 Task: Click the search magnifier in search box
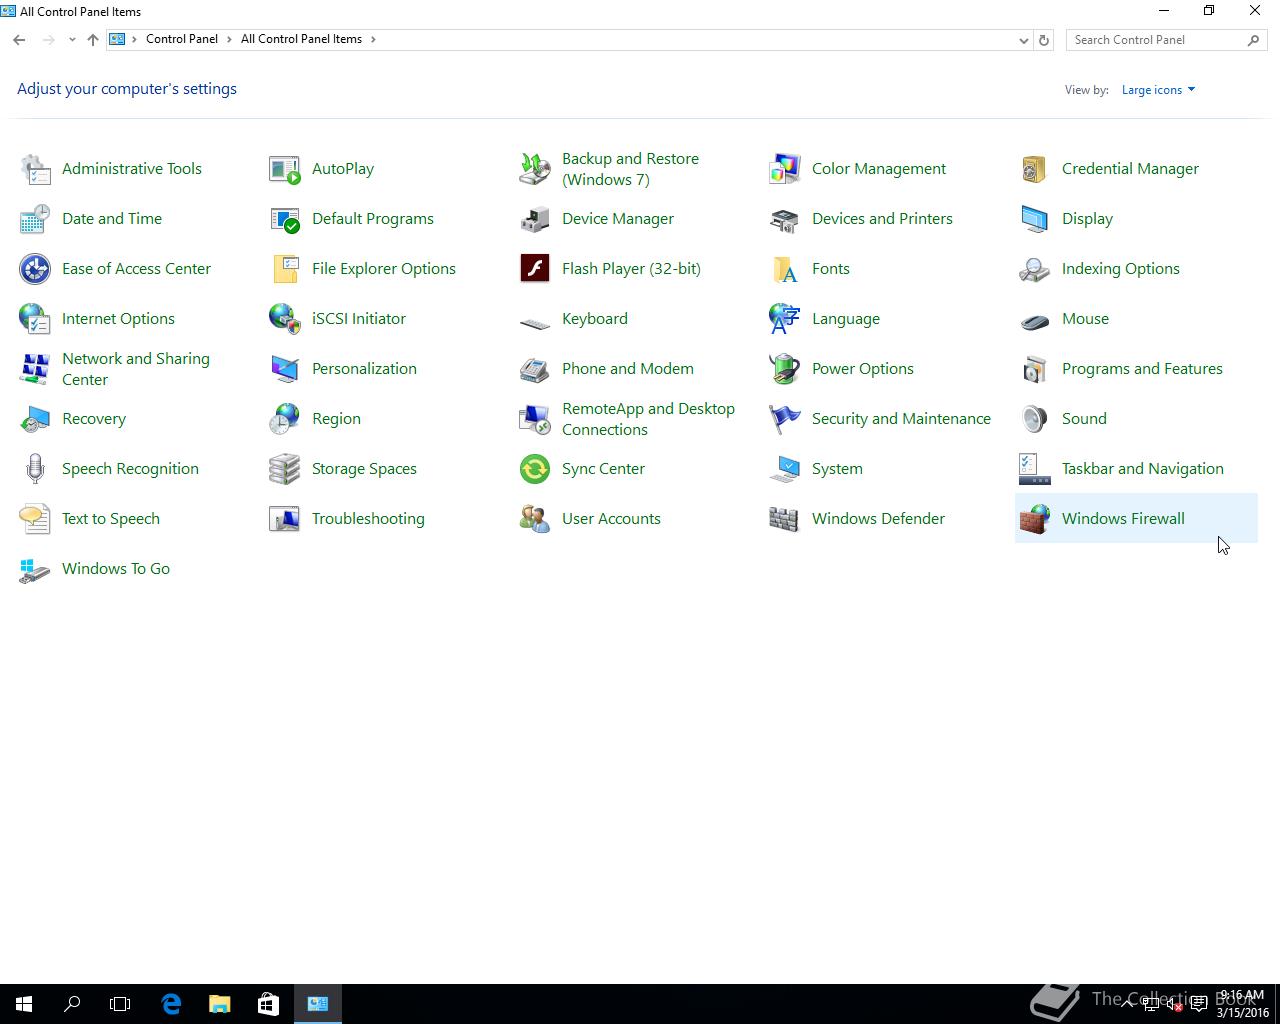click(x=1253, y=40)
